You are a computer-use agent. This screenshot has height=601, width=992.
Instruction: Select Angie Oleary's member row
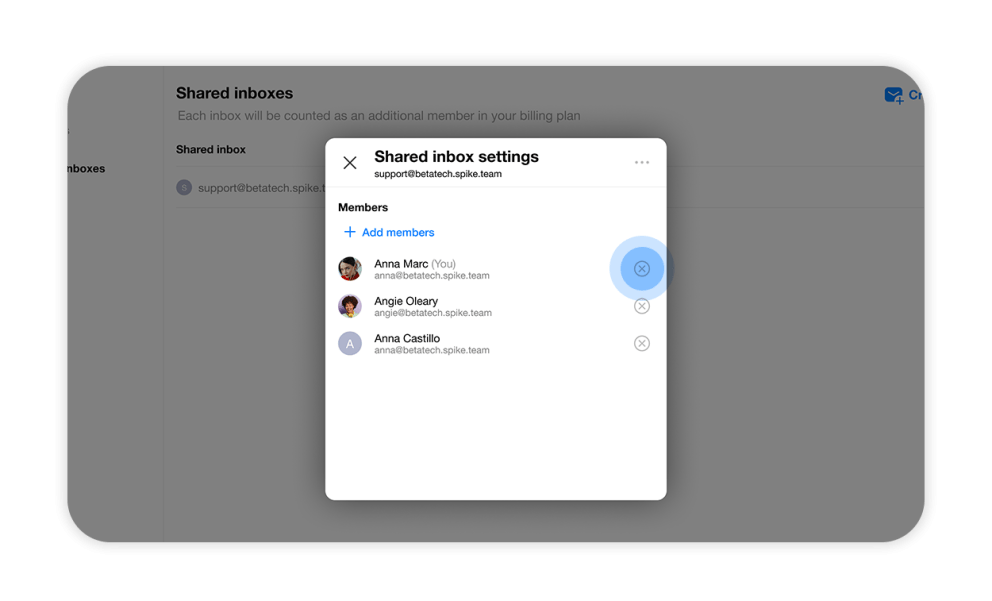[450, 305]
